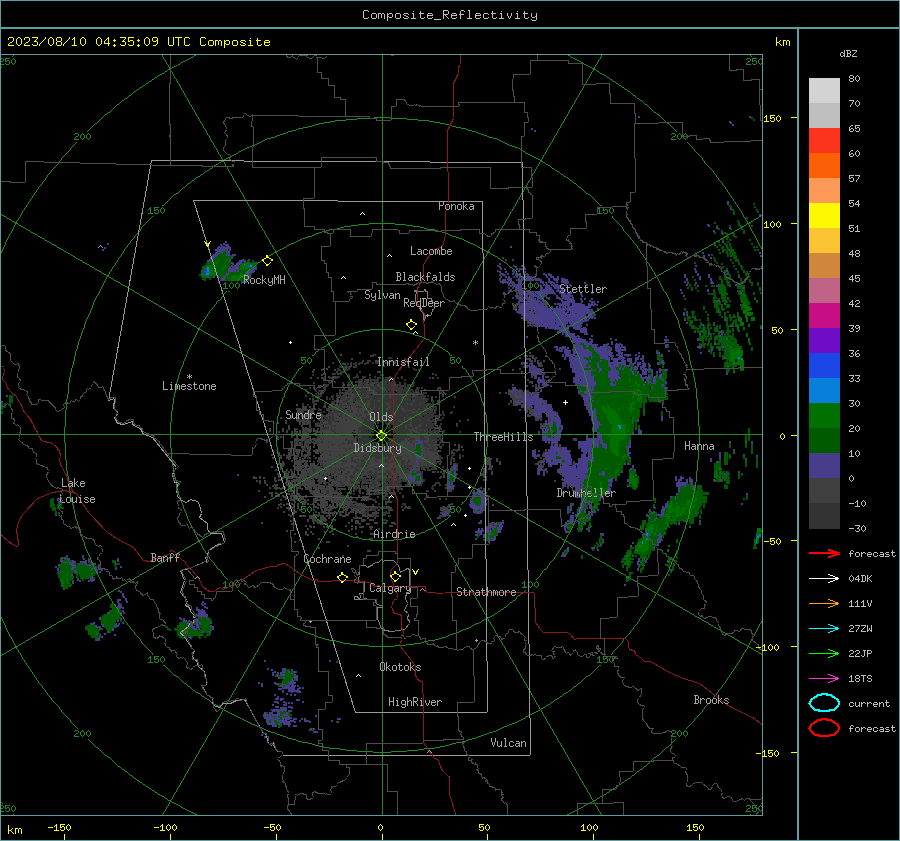Click the storm cell west of RockyMH

(223, 265)
